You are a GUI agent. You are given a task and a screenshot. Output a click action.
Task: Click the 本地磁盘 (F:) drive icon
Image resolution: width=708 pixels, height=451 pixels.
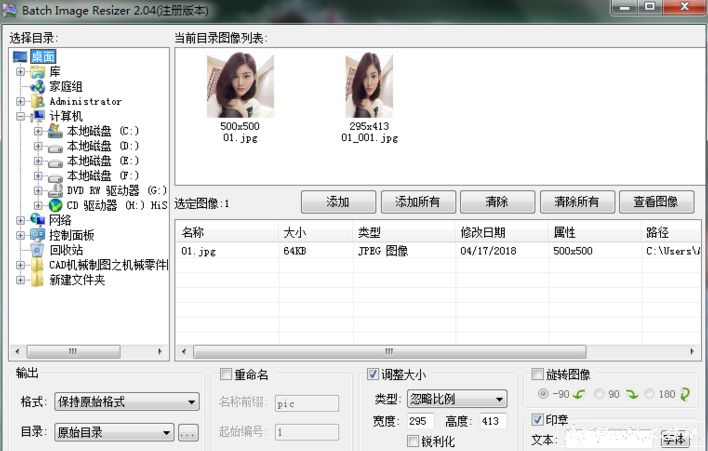(x=55, y=177)
